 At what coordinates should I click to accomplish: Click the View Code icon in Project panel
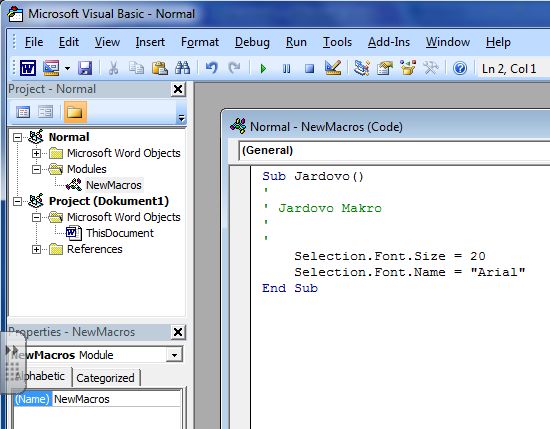[23, 112]
